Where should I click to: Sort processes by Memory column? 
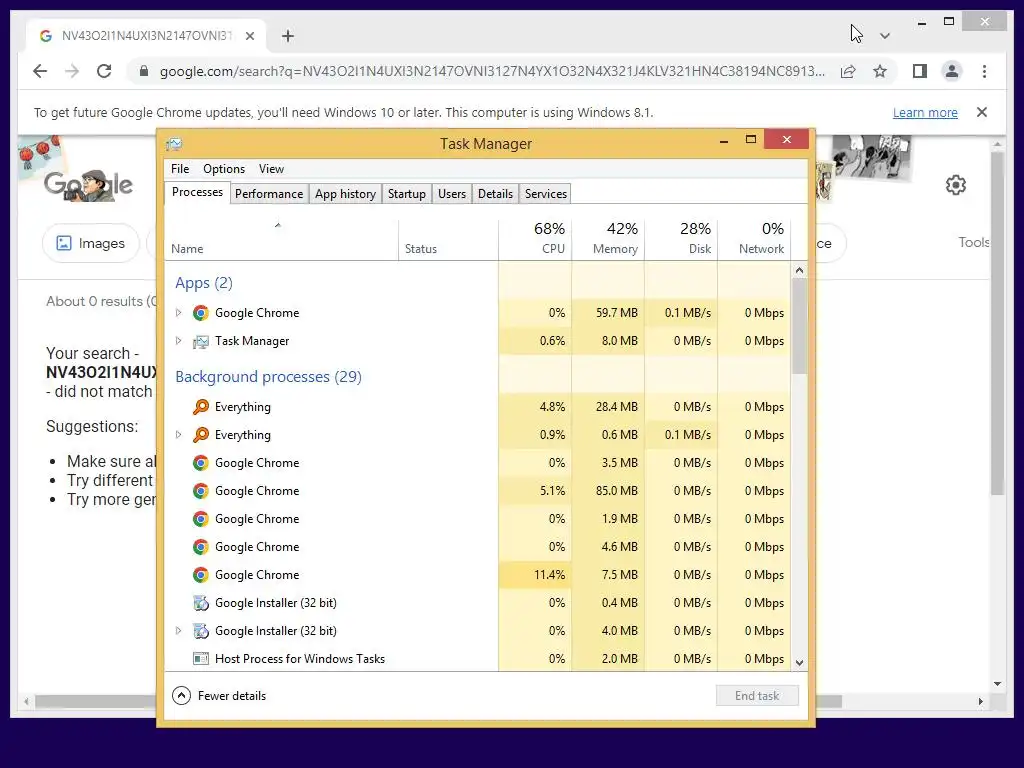point(608,240)
